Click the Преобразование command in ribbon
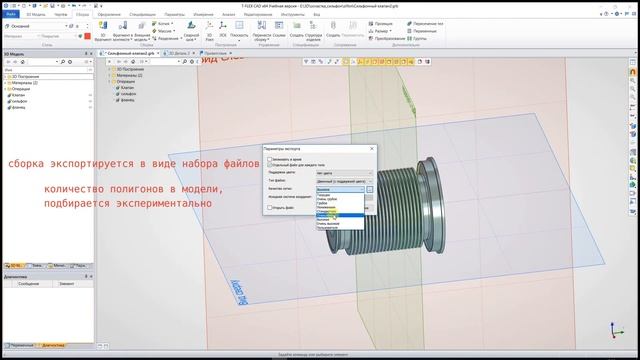Screen dimensions: 640x360 tap(387, 38)
